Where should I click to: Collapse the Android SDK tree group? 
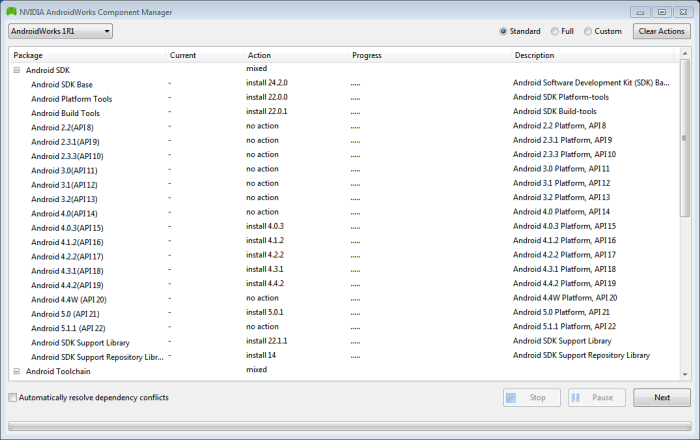click(17, 70)
